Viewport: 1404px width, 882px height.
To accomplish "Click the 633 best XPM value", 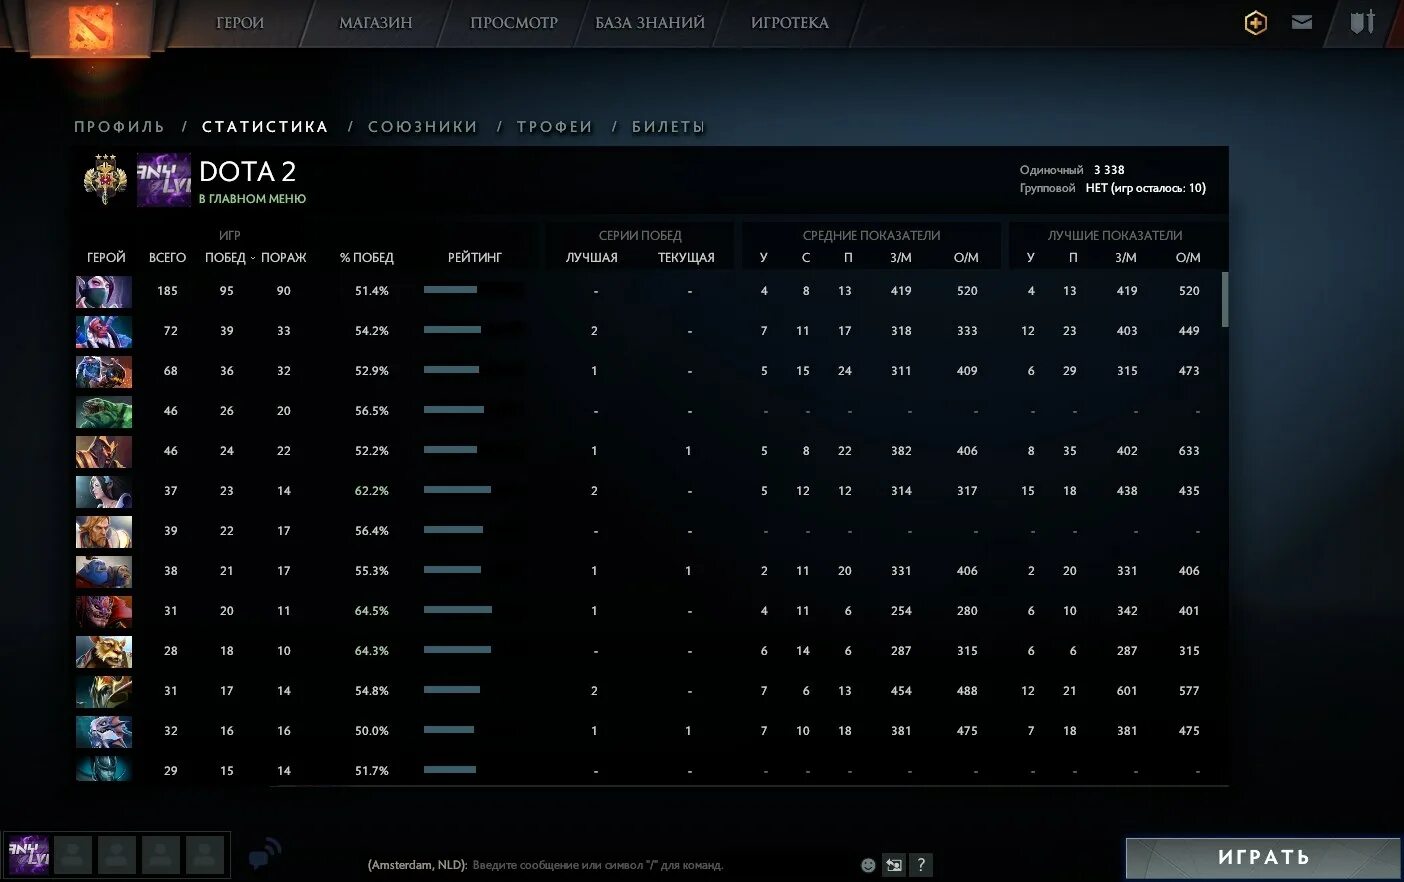I will 1189,451.
